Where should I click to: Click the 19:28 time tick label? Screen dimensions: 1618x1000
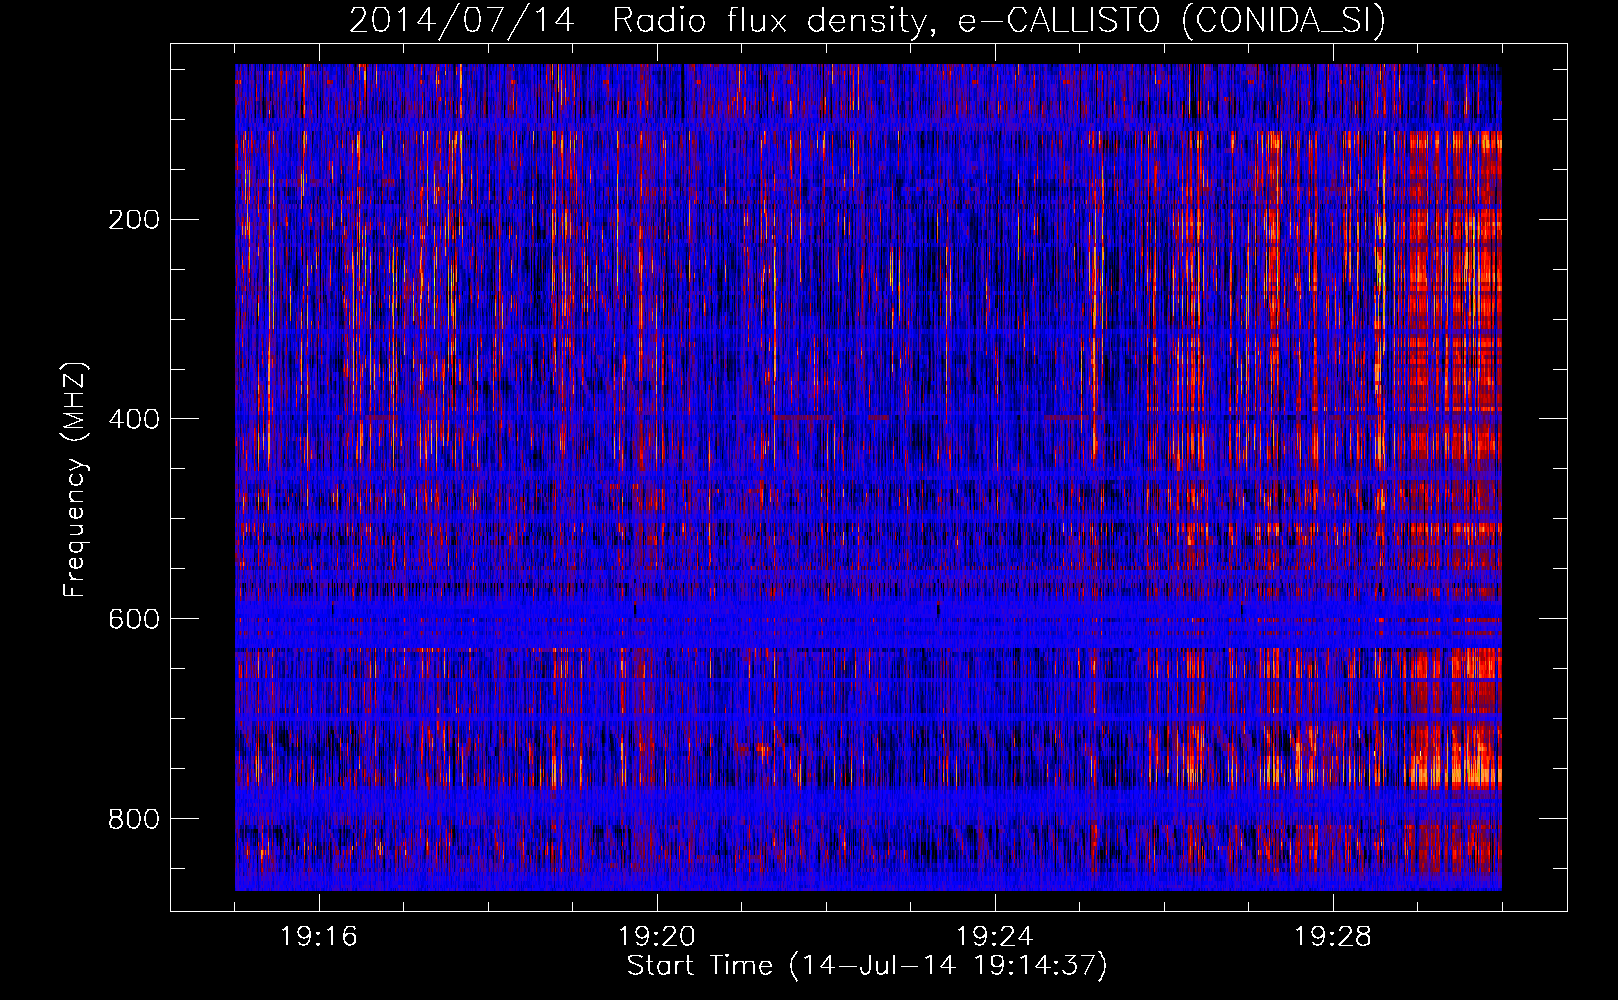click(x=1333, y=937)
